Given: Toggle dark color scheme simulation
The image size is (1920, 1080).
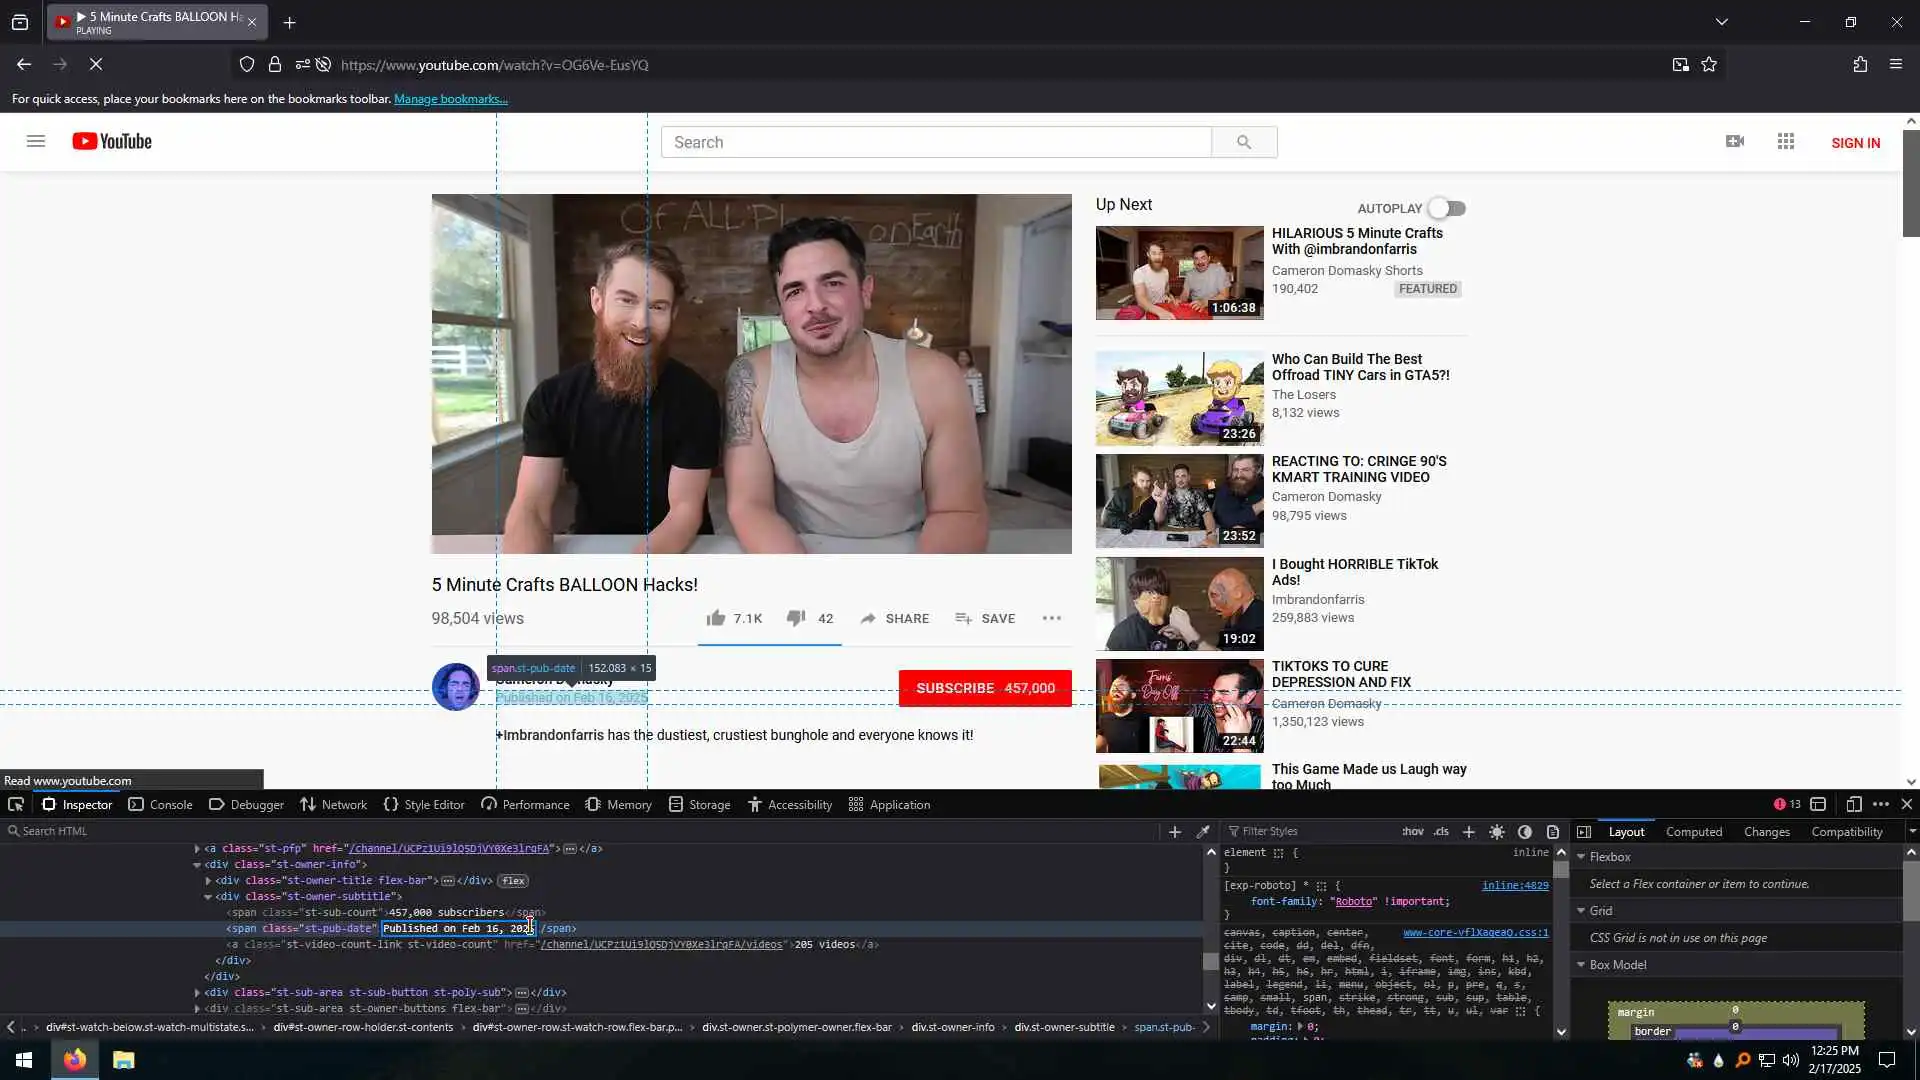Looking at the screenshot, I should pyautogui.click(x=1525, y=832).
